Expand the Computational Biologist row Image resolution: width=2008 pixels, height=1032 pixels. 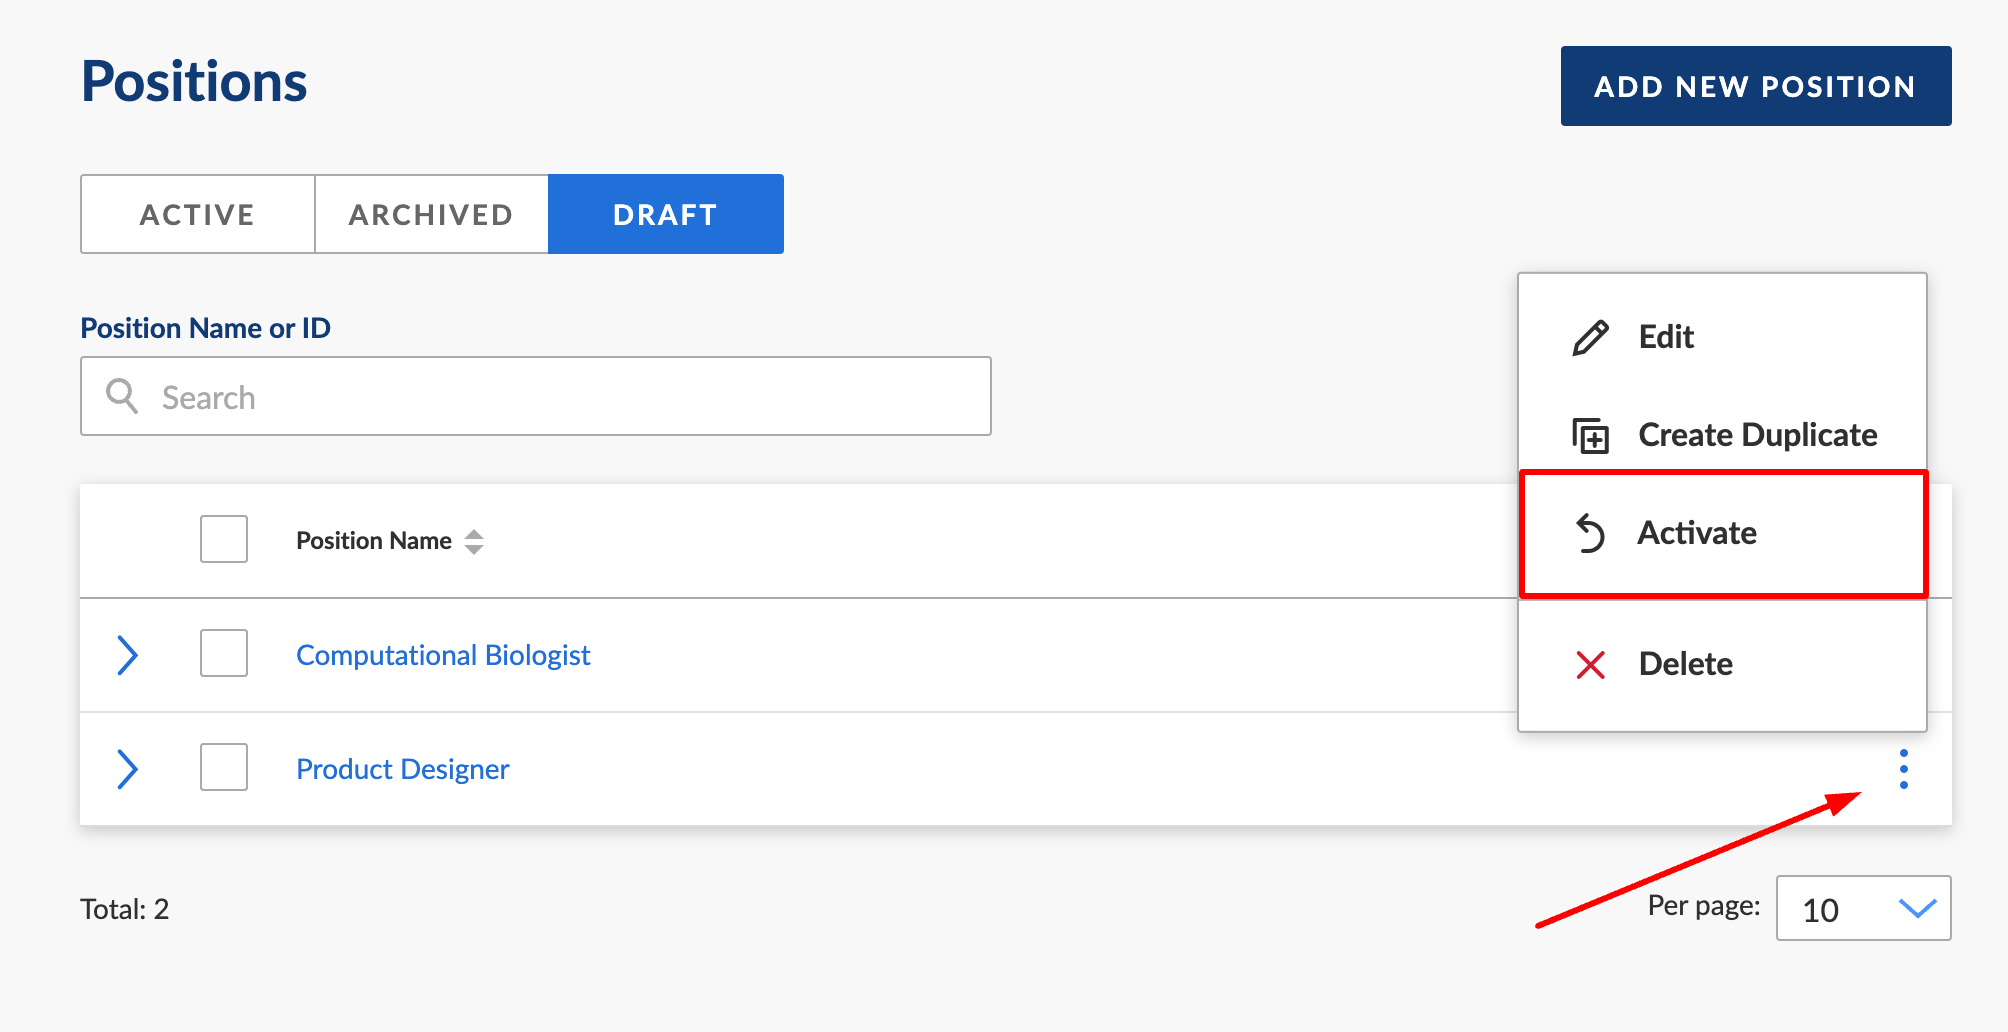pyautogui.click(x=127, y=655)
